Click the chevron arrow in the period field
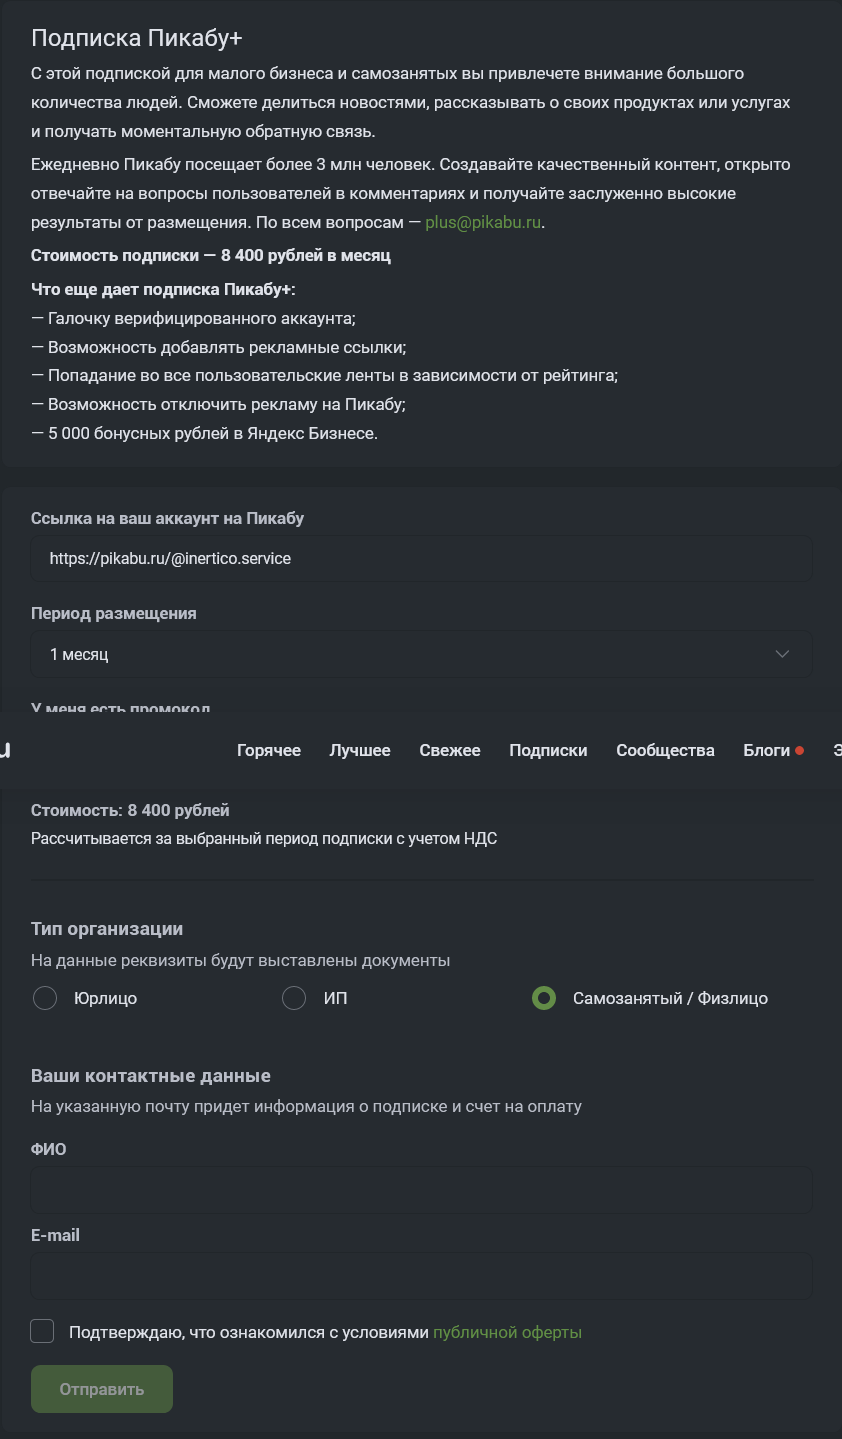842x1439 pixels. click(782, 654)
